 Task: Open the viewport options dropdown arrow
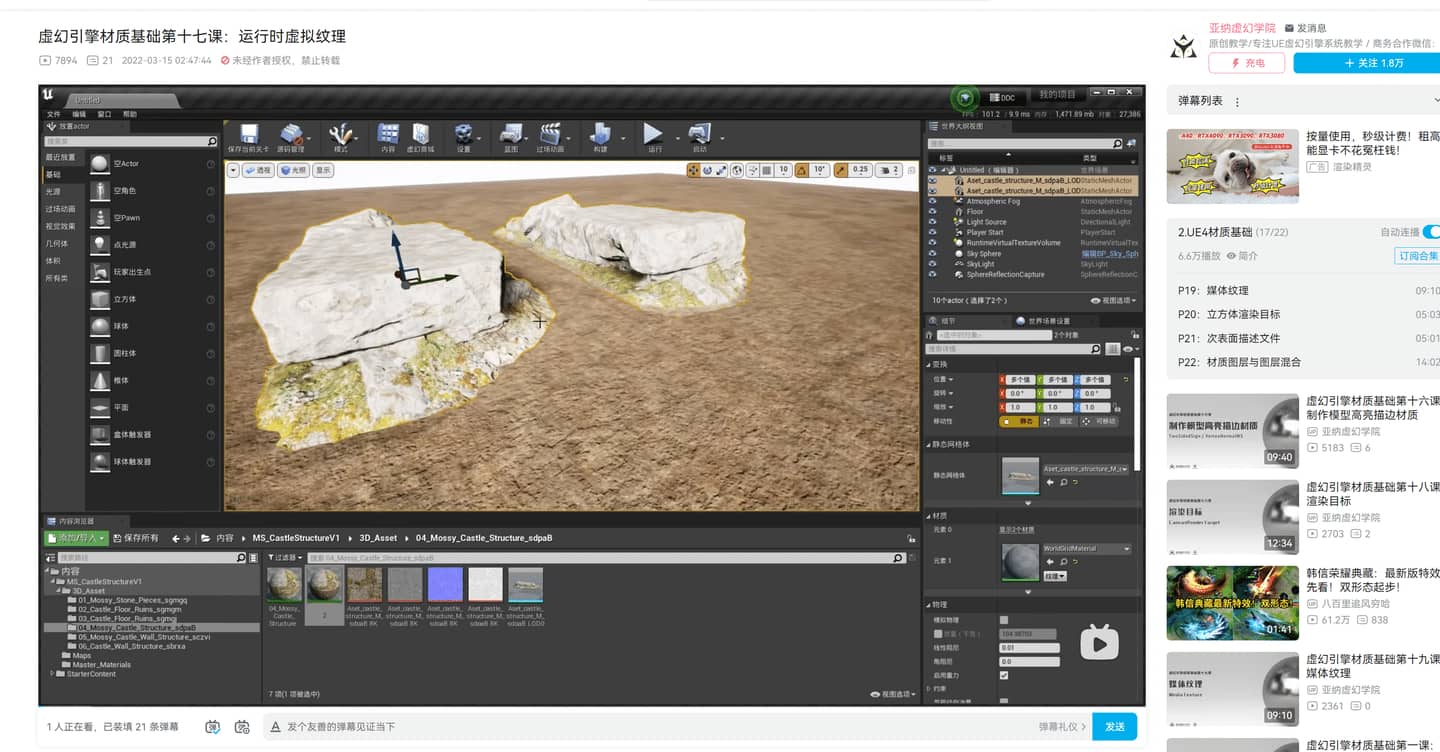click(233, 170)
